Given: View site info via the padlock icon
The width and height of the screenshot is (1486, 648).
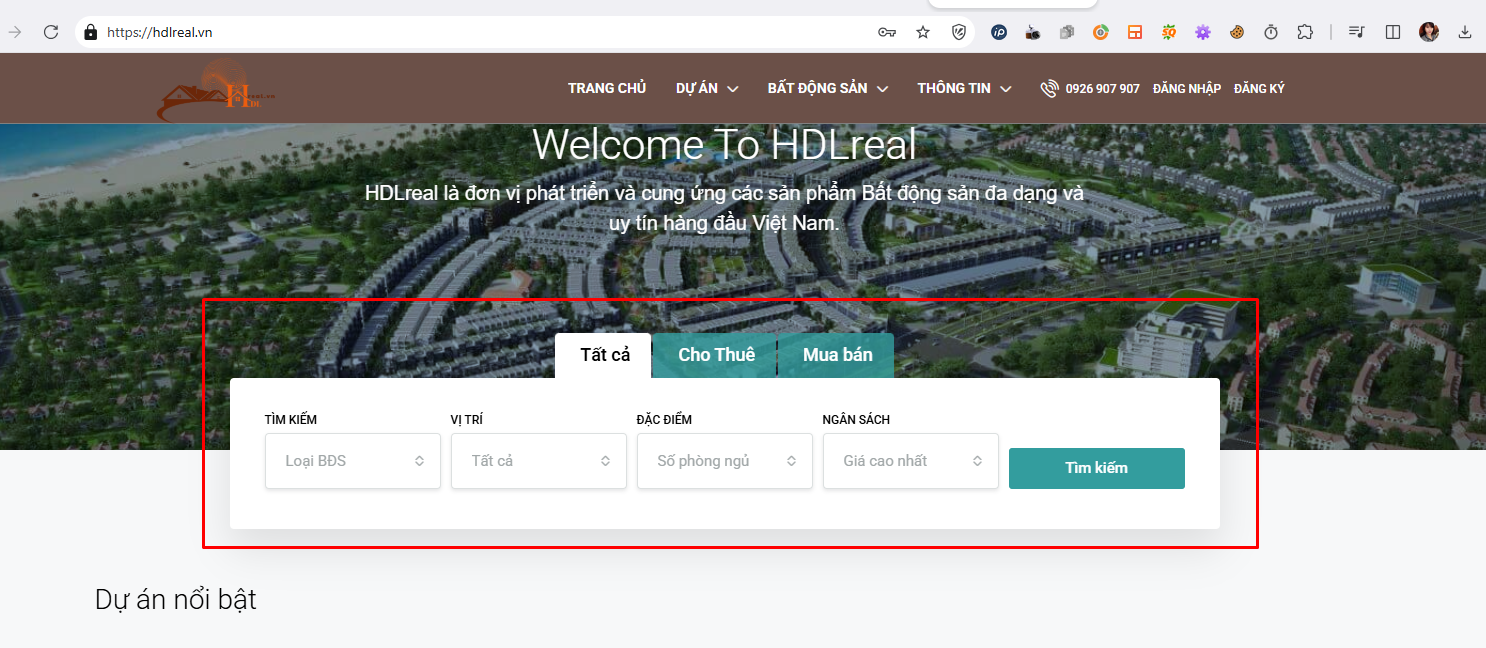Looking at the screenshot, I should (91, 32).
